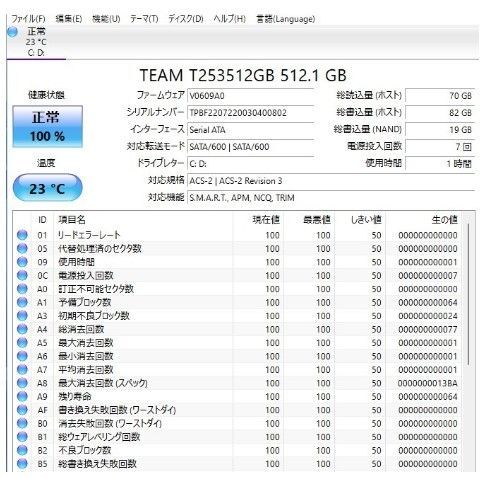Click the status icon for row A4 総消去回数

pyautogui.click(x=22, y=329)
